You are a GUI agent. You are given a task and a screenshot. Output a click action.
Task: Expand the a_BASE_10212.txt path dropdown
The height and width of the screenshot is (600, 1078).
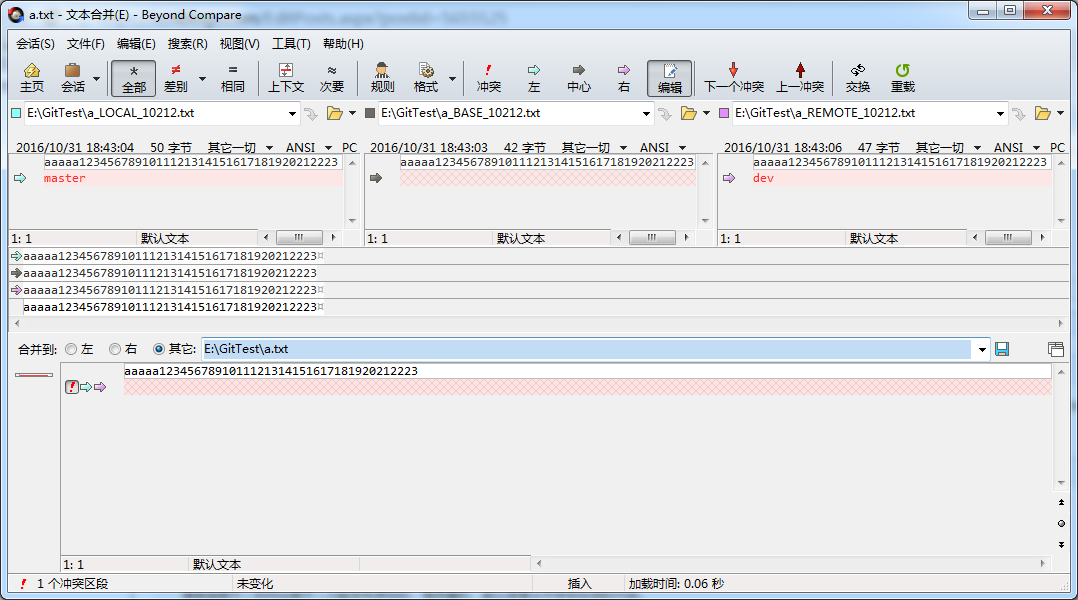(x=647, y=114)
